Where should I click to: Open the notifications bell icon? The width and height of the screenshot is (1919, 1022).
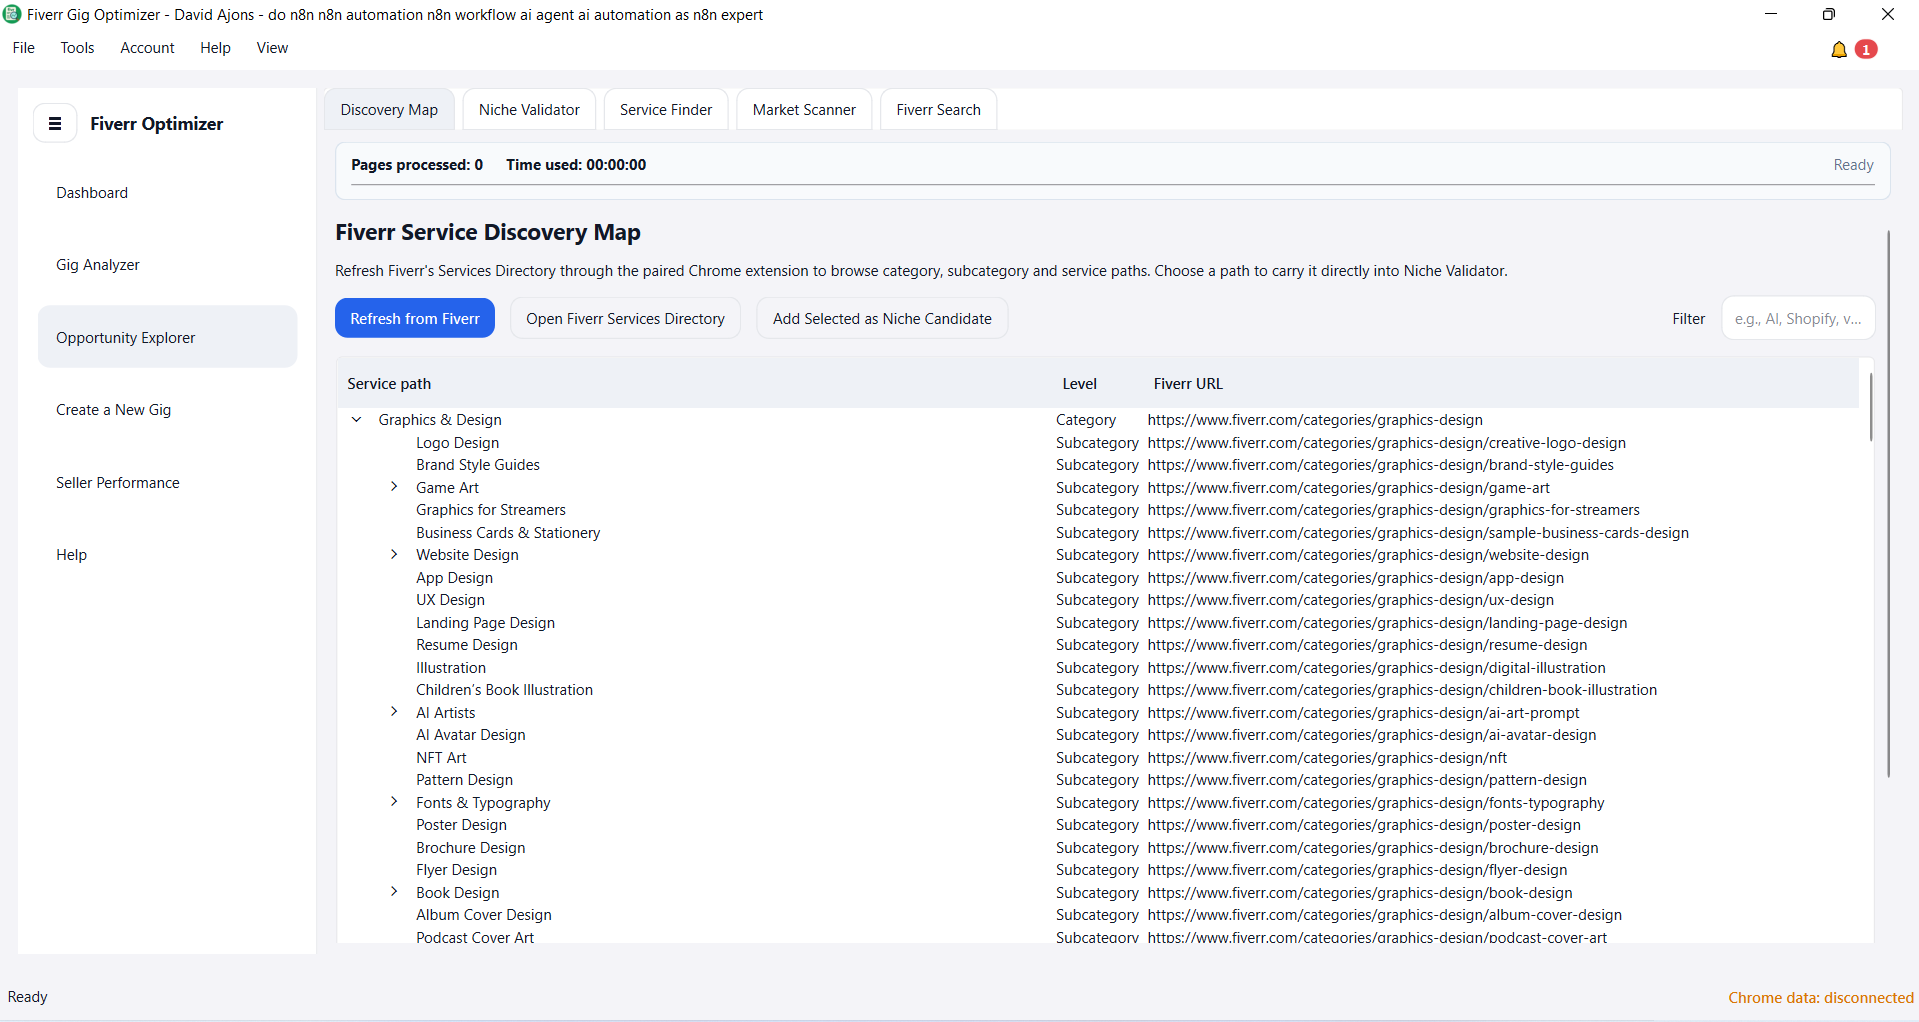tap(1838, 49)
